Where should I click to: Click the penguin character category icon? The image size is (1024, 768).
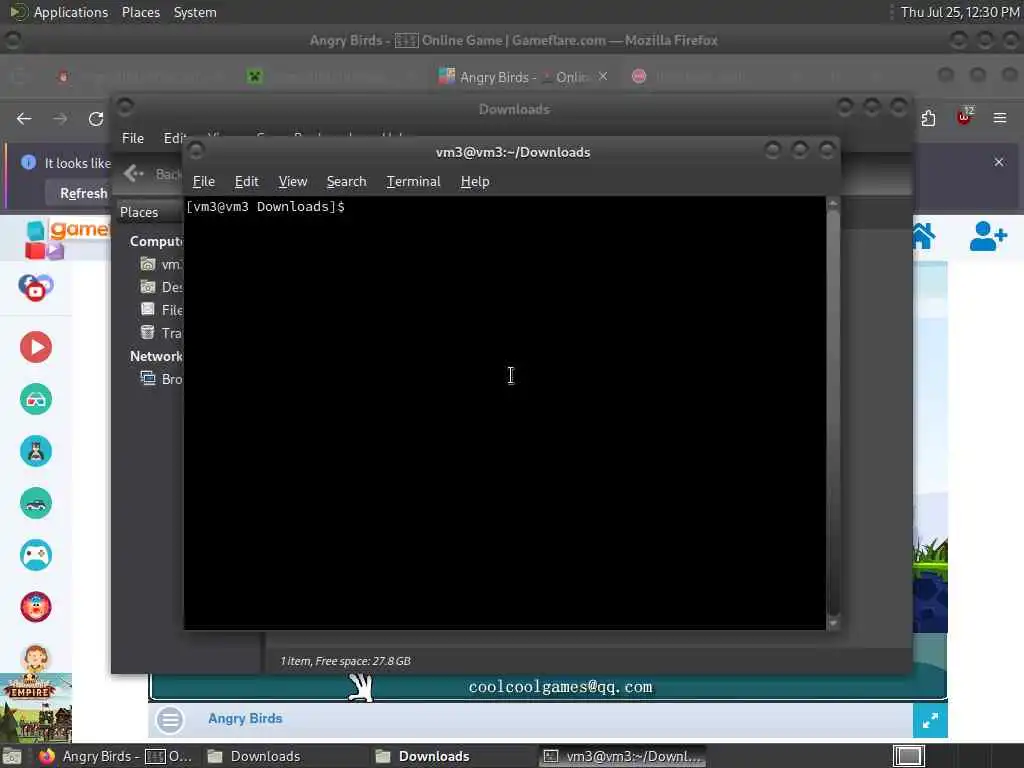pyautogui.click(x=36, y=451)
